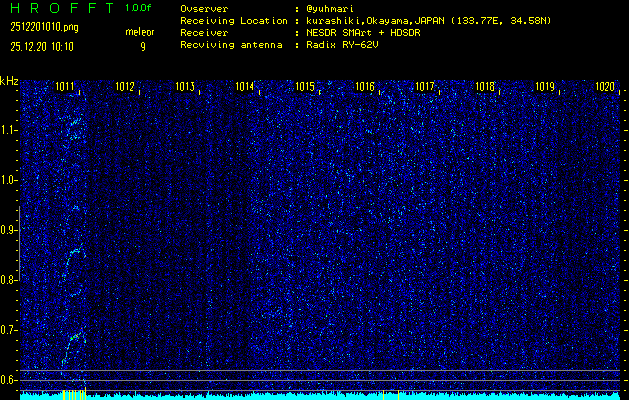Click the 1.0 kHz axis label
The width and height of the screenshot is (629, 400).
coord(7,180)
